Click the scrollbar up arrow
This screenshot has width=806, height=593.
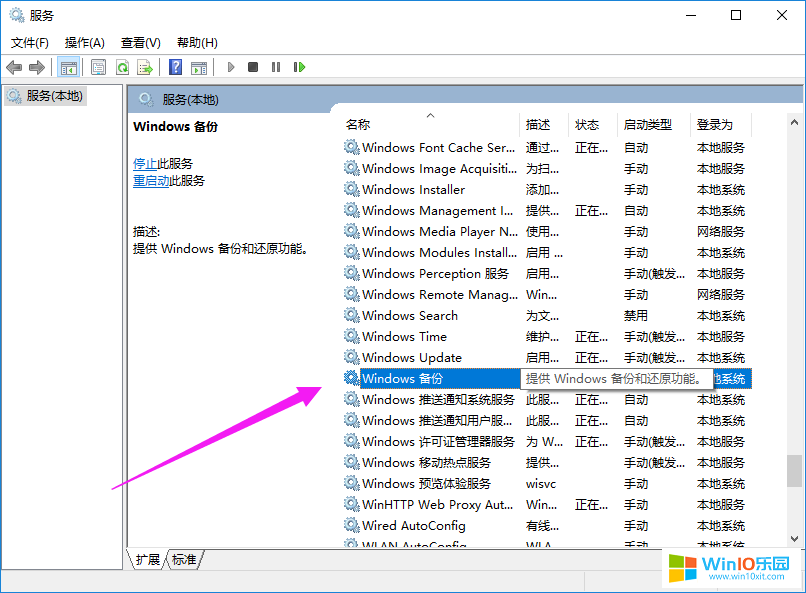point(794,122)
